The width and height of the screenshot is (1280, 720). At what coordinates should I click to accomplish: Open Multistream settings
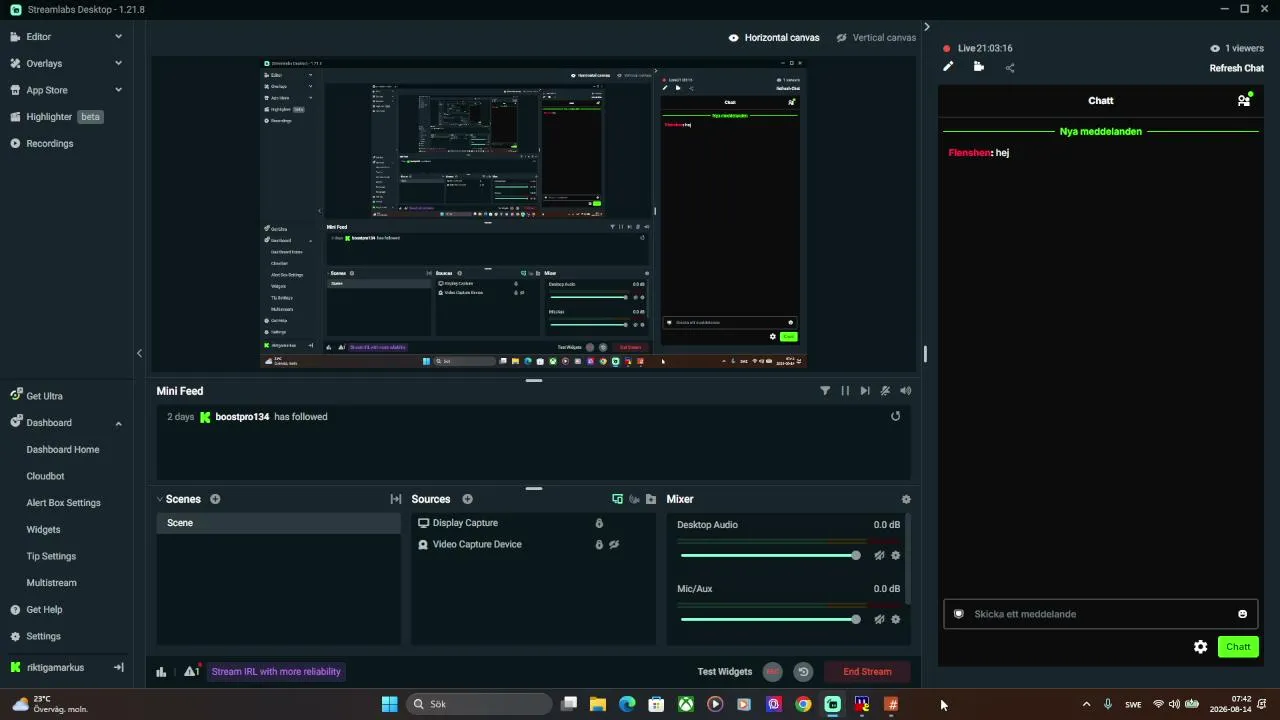coord(51,582)
